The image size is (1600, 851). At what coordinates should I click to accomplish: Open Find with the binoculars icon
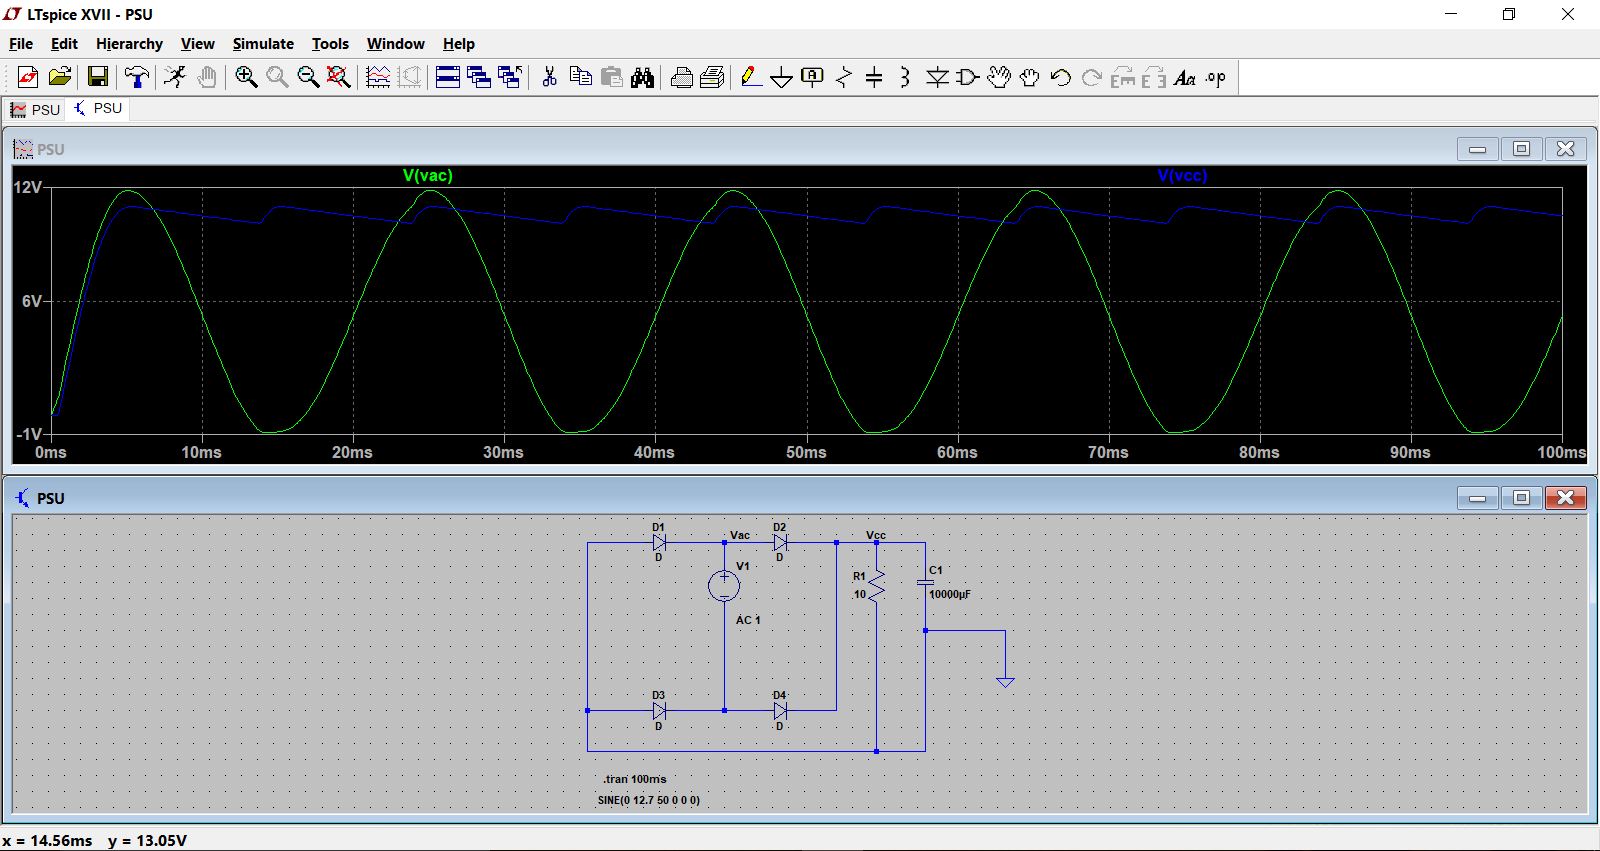coord(643,77)
